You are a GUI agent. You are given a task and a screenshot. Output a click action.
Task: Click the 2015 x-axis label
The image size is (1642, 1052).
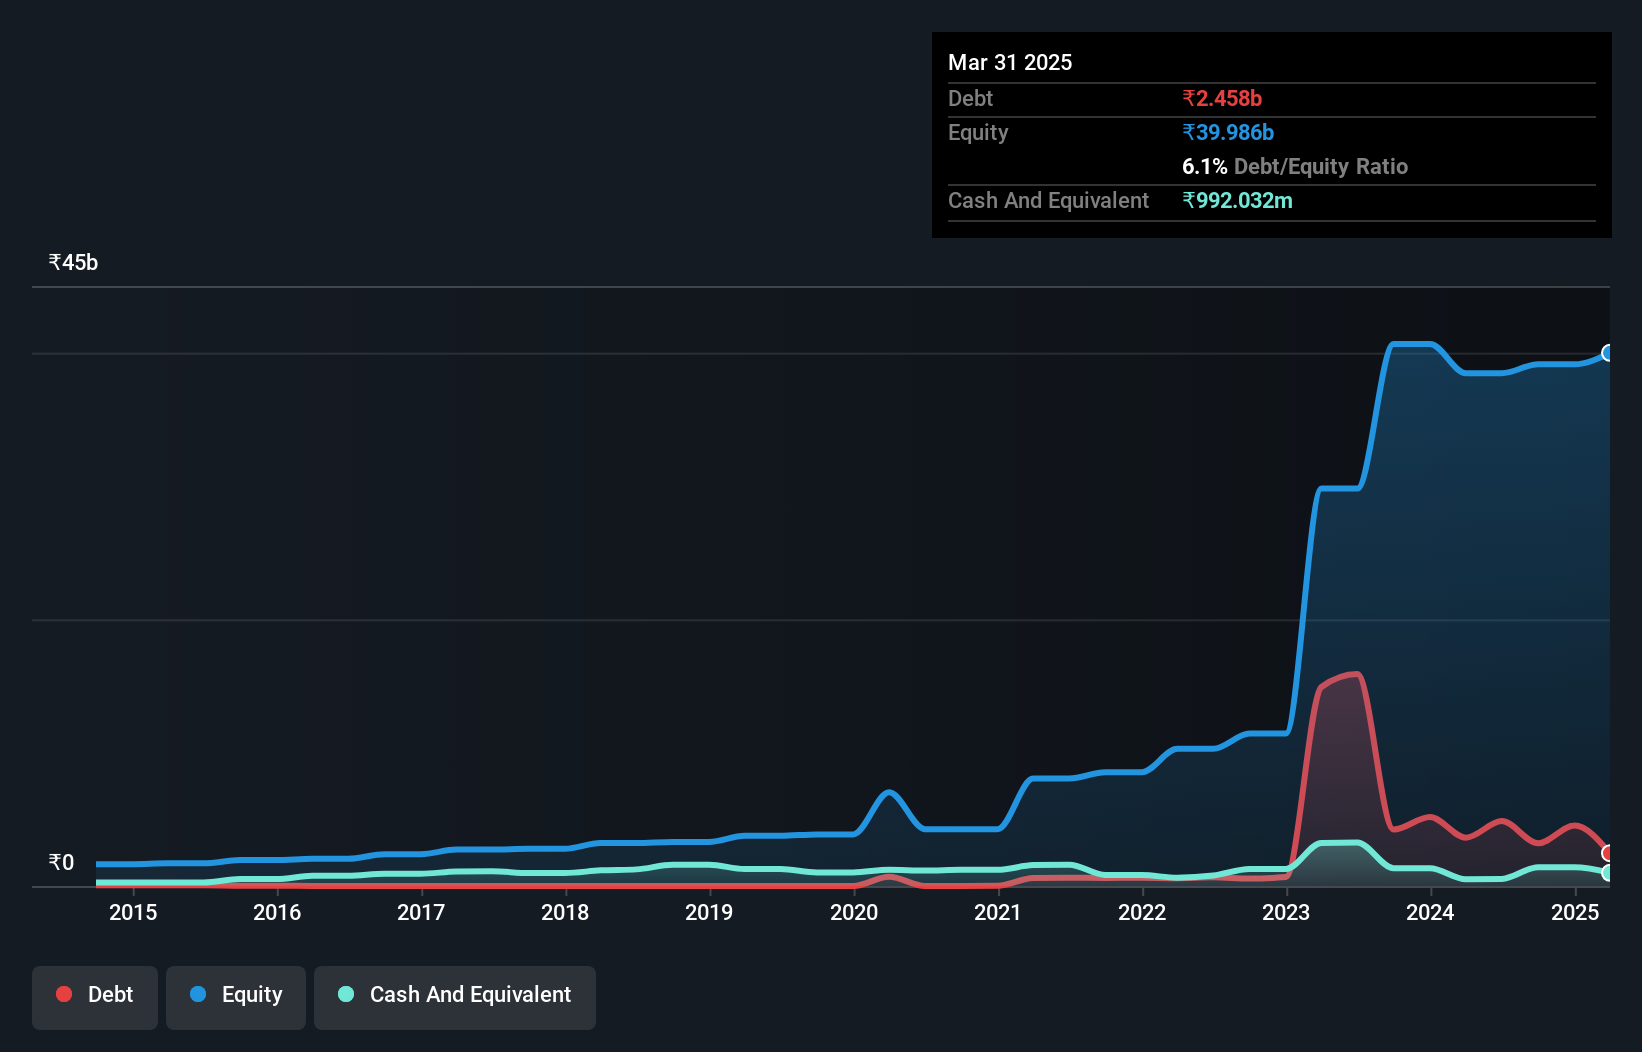pos(133,912)
